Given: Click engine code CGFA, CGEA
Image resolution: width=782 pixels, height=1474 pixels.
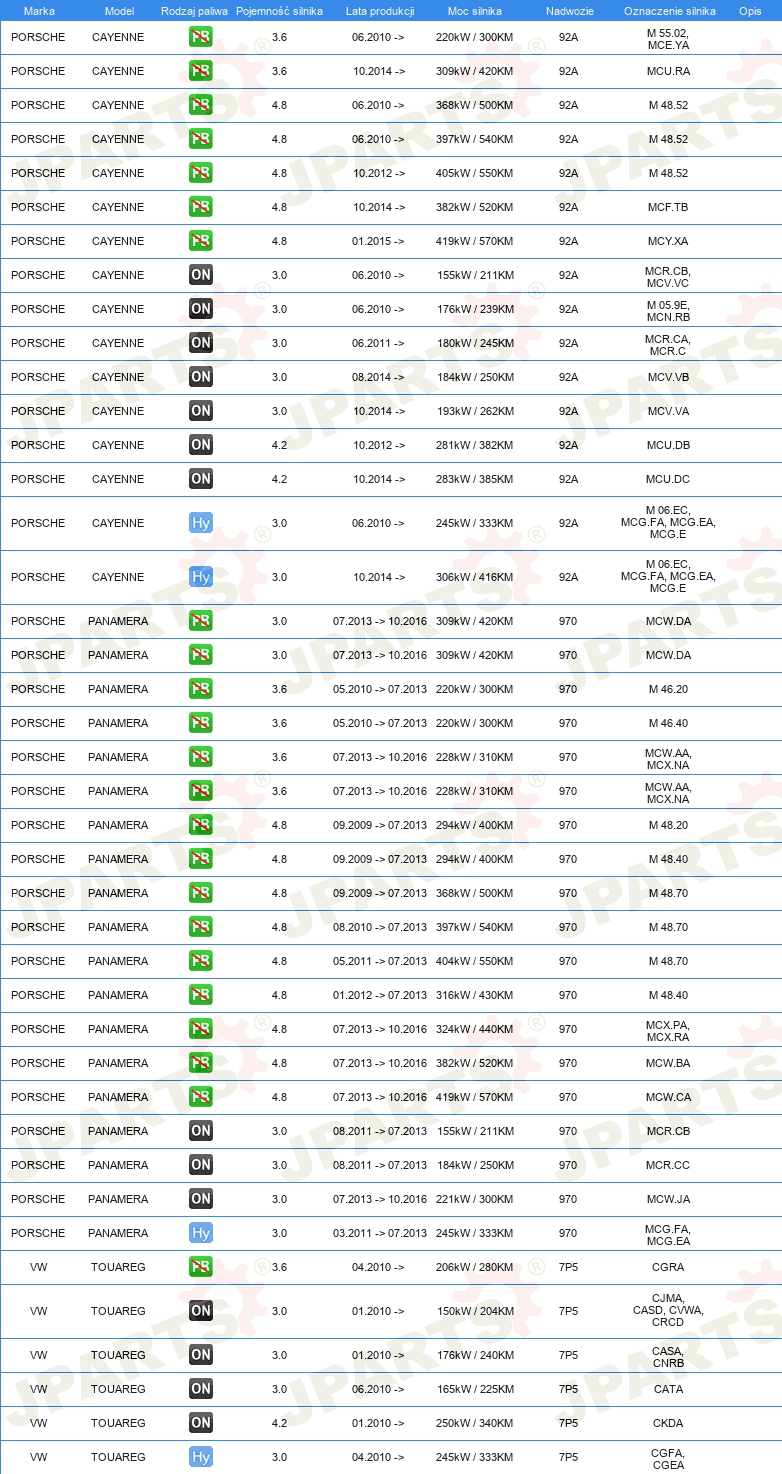Looking at the screenshot, I should point(668,1459).
